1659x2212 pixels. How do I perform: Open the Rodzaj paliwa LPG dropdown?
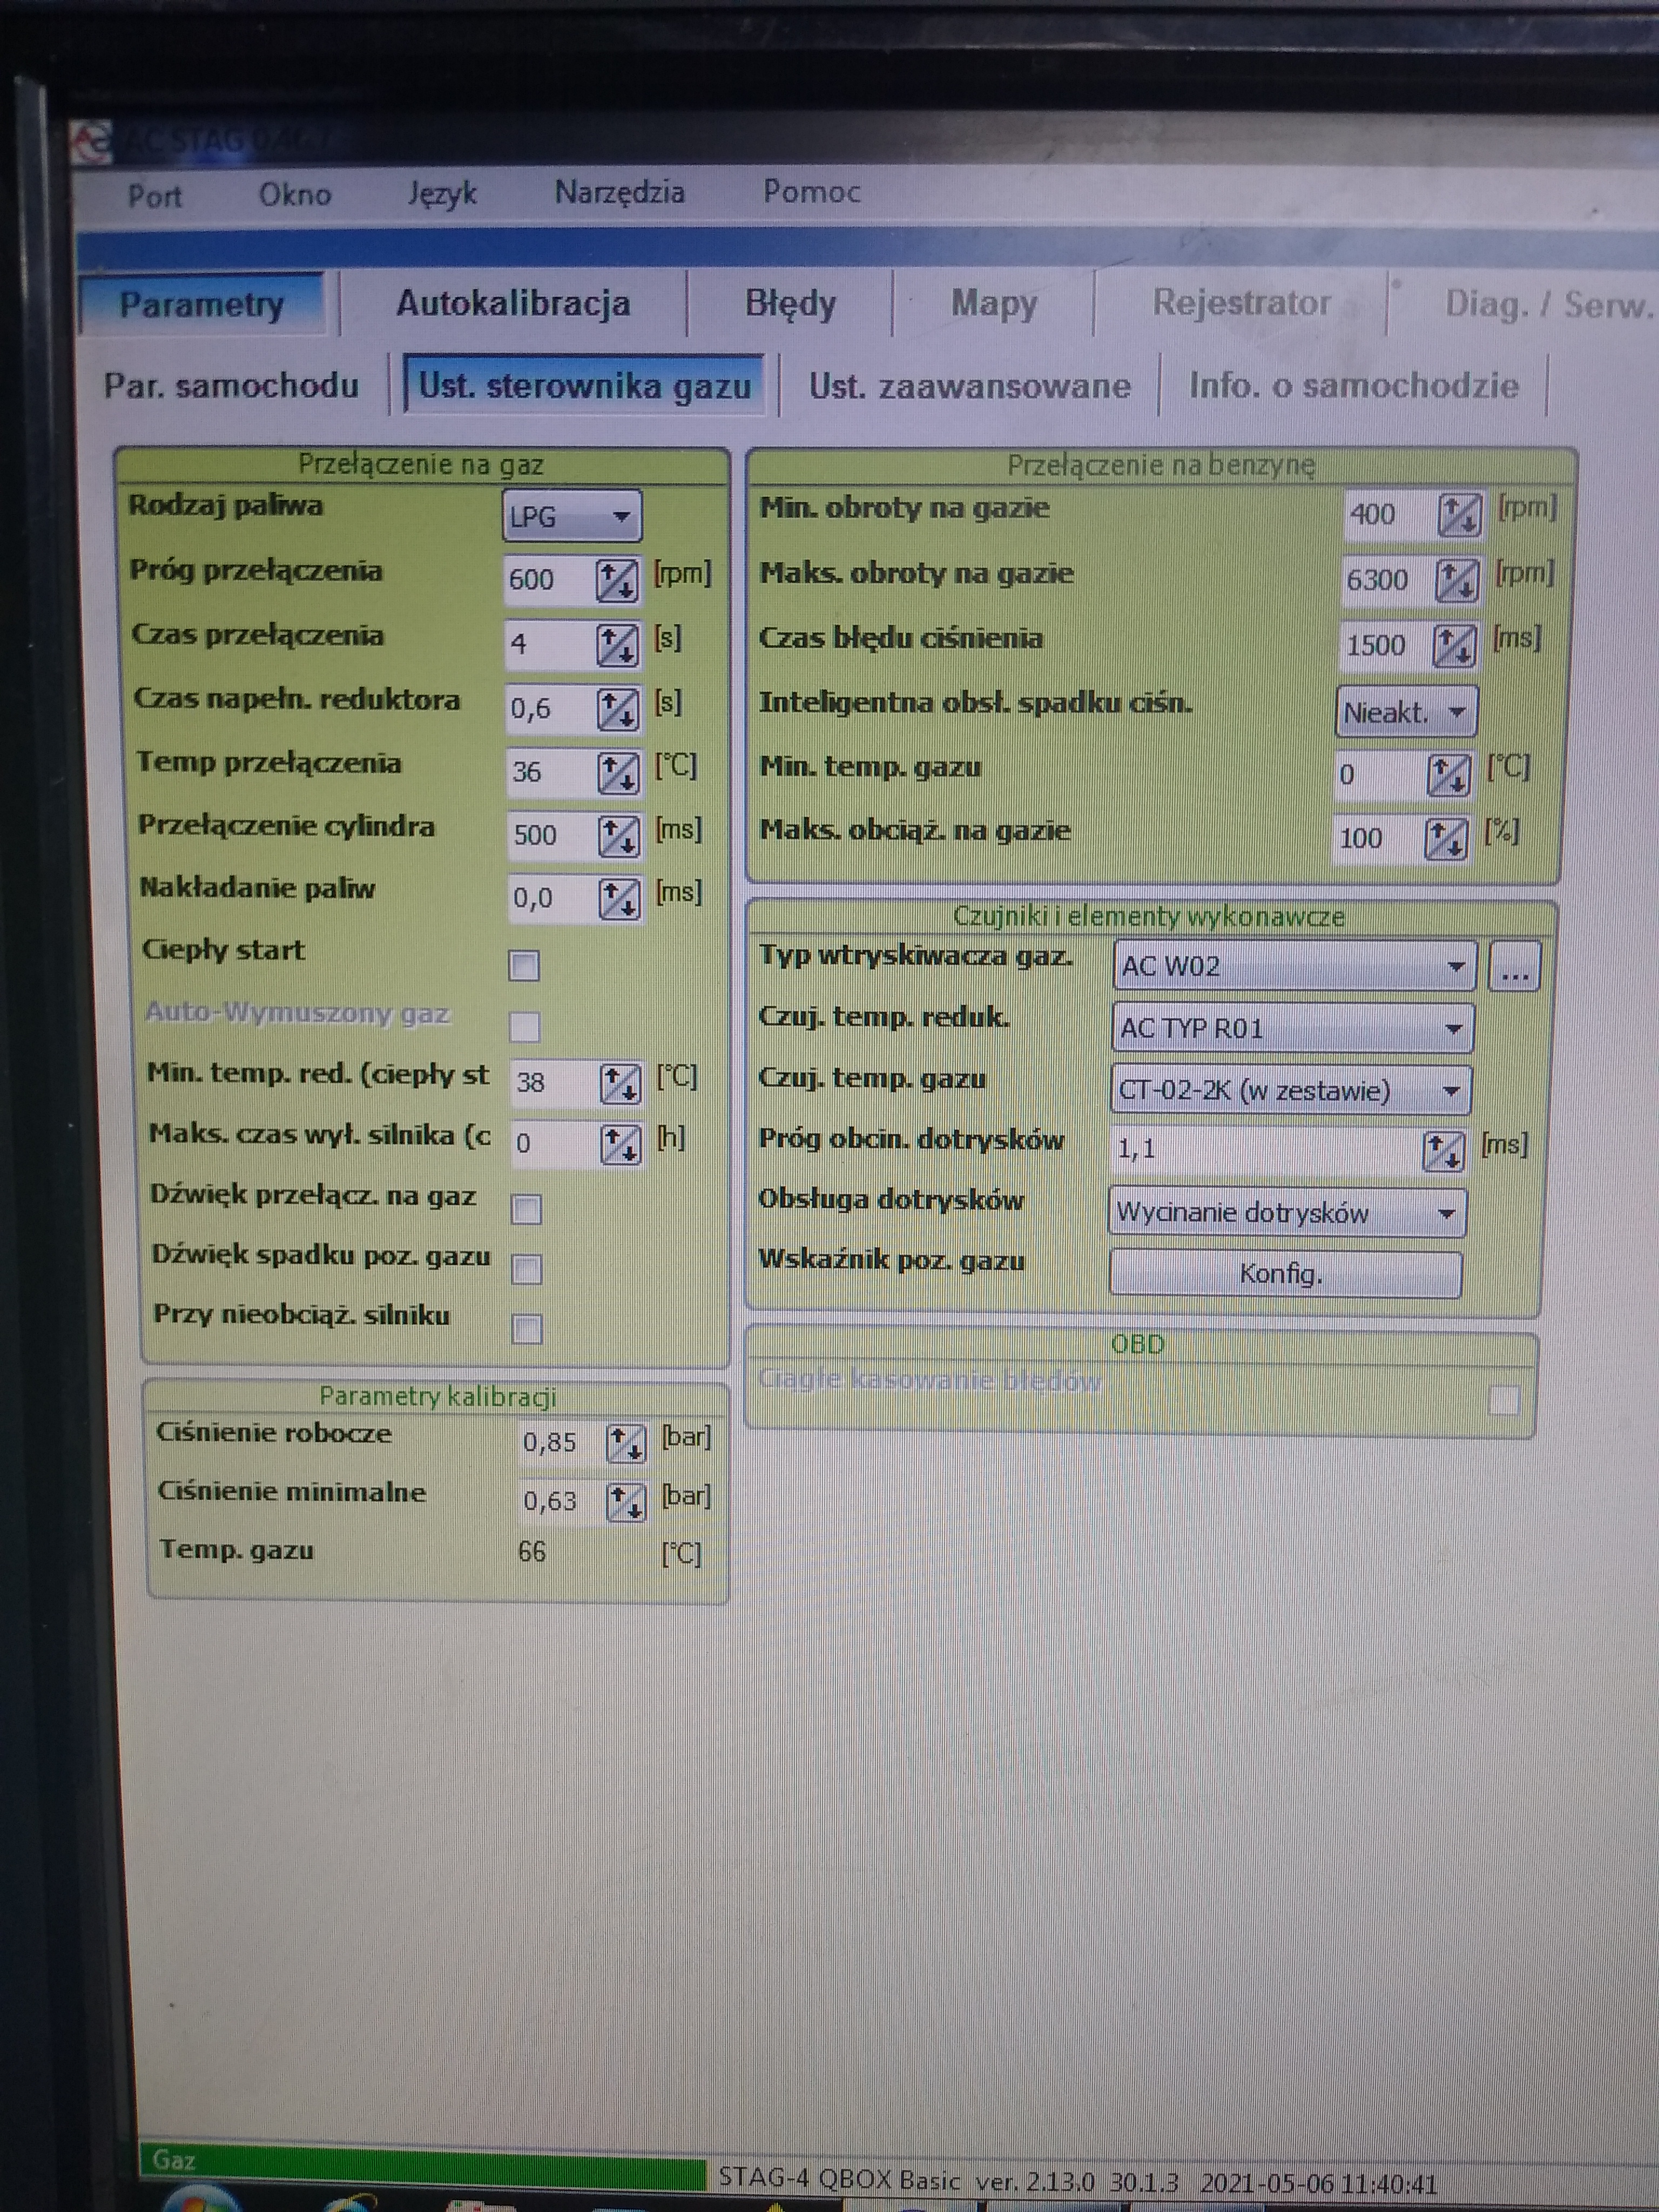coord(571,517)
